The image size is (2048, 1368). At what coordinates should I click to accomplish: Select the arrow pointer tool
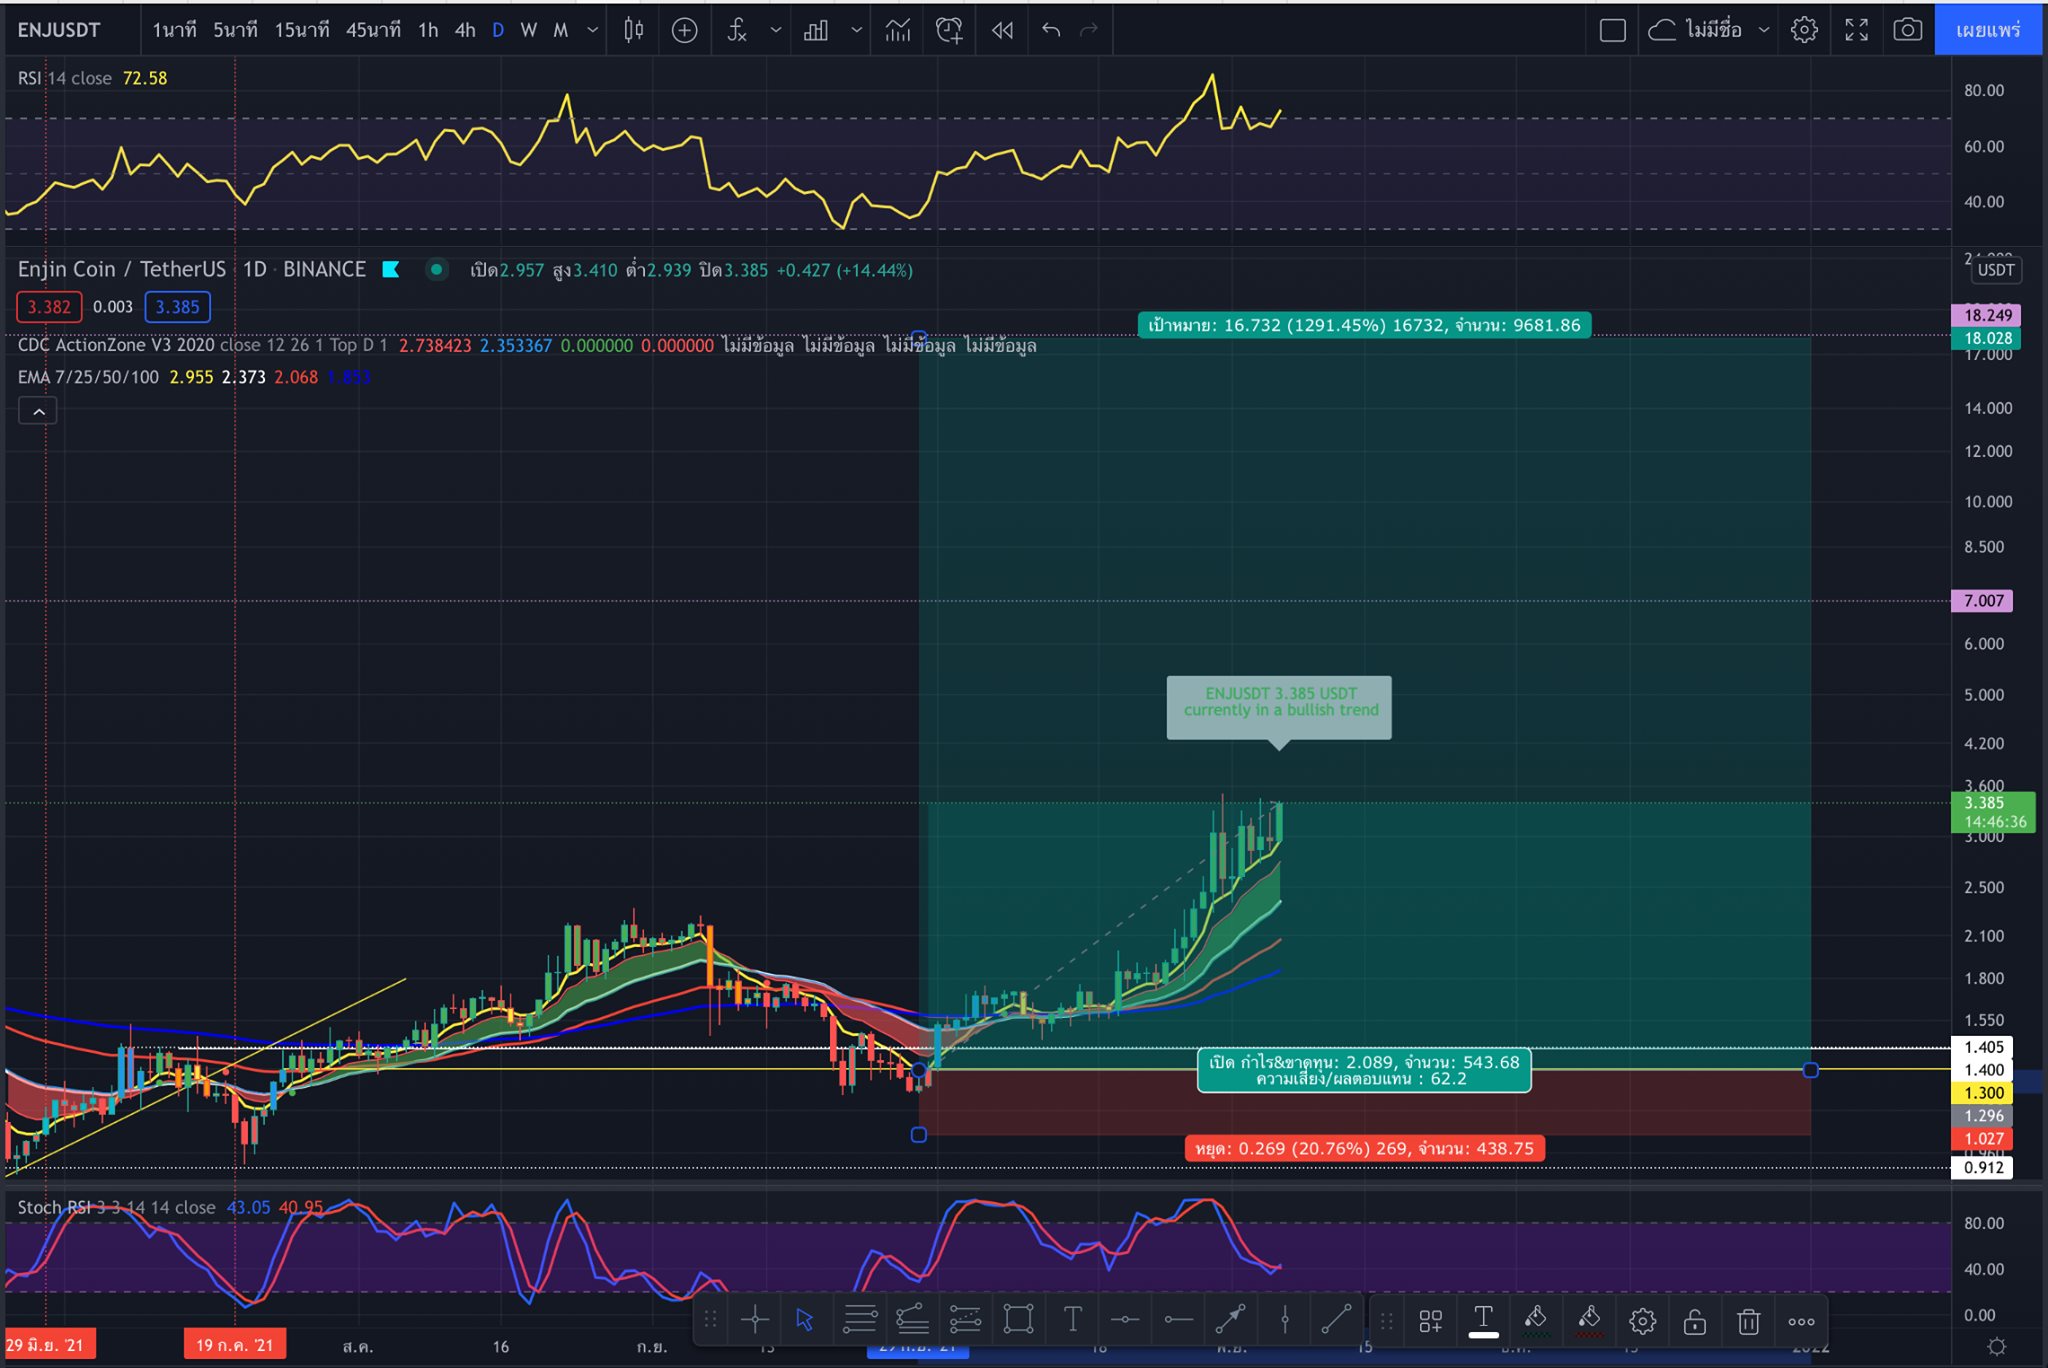[805, 1321]
